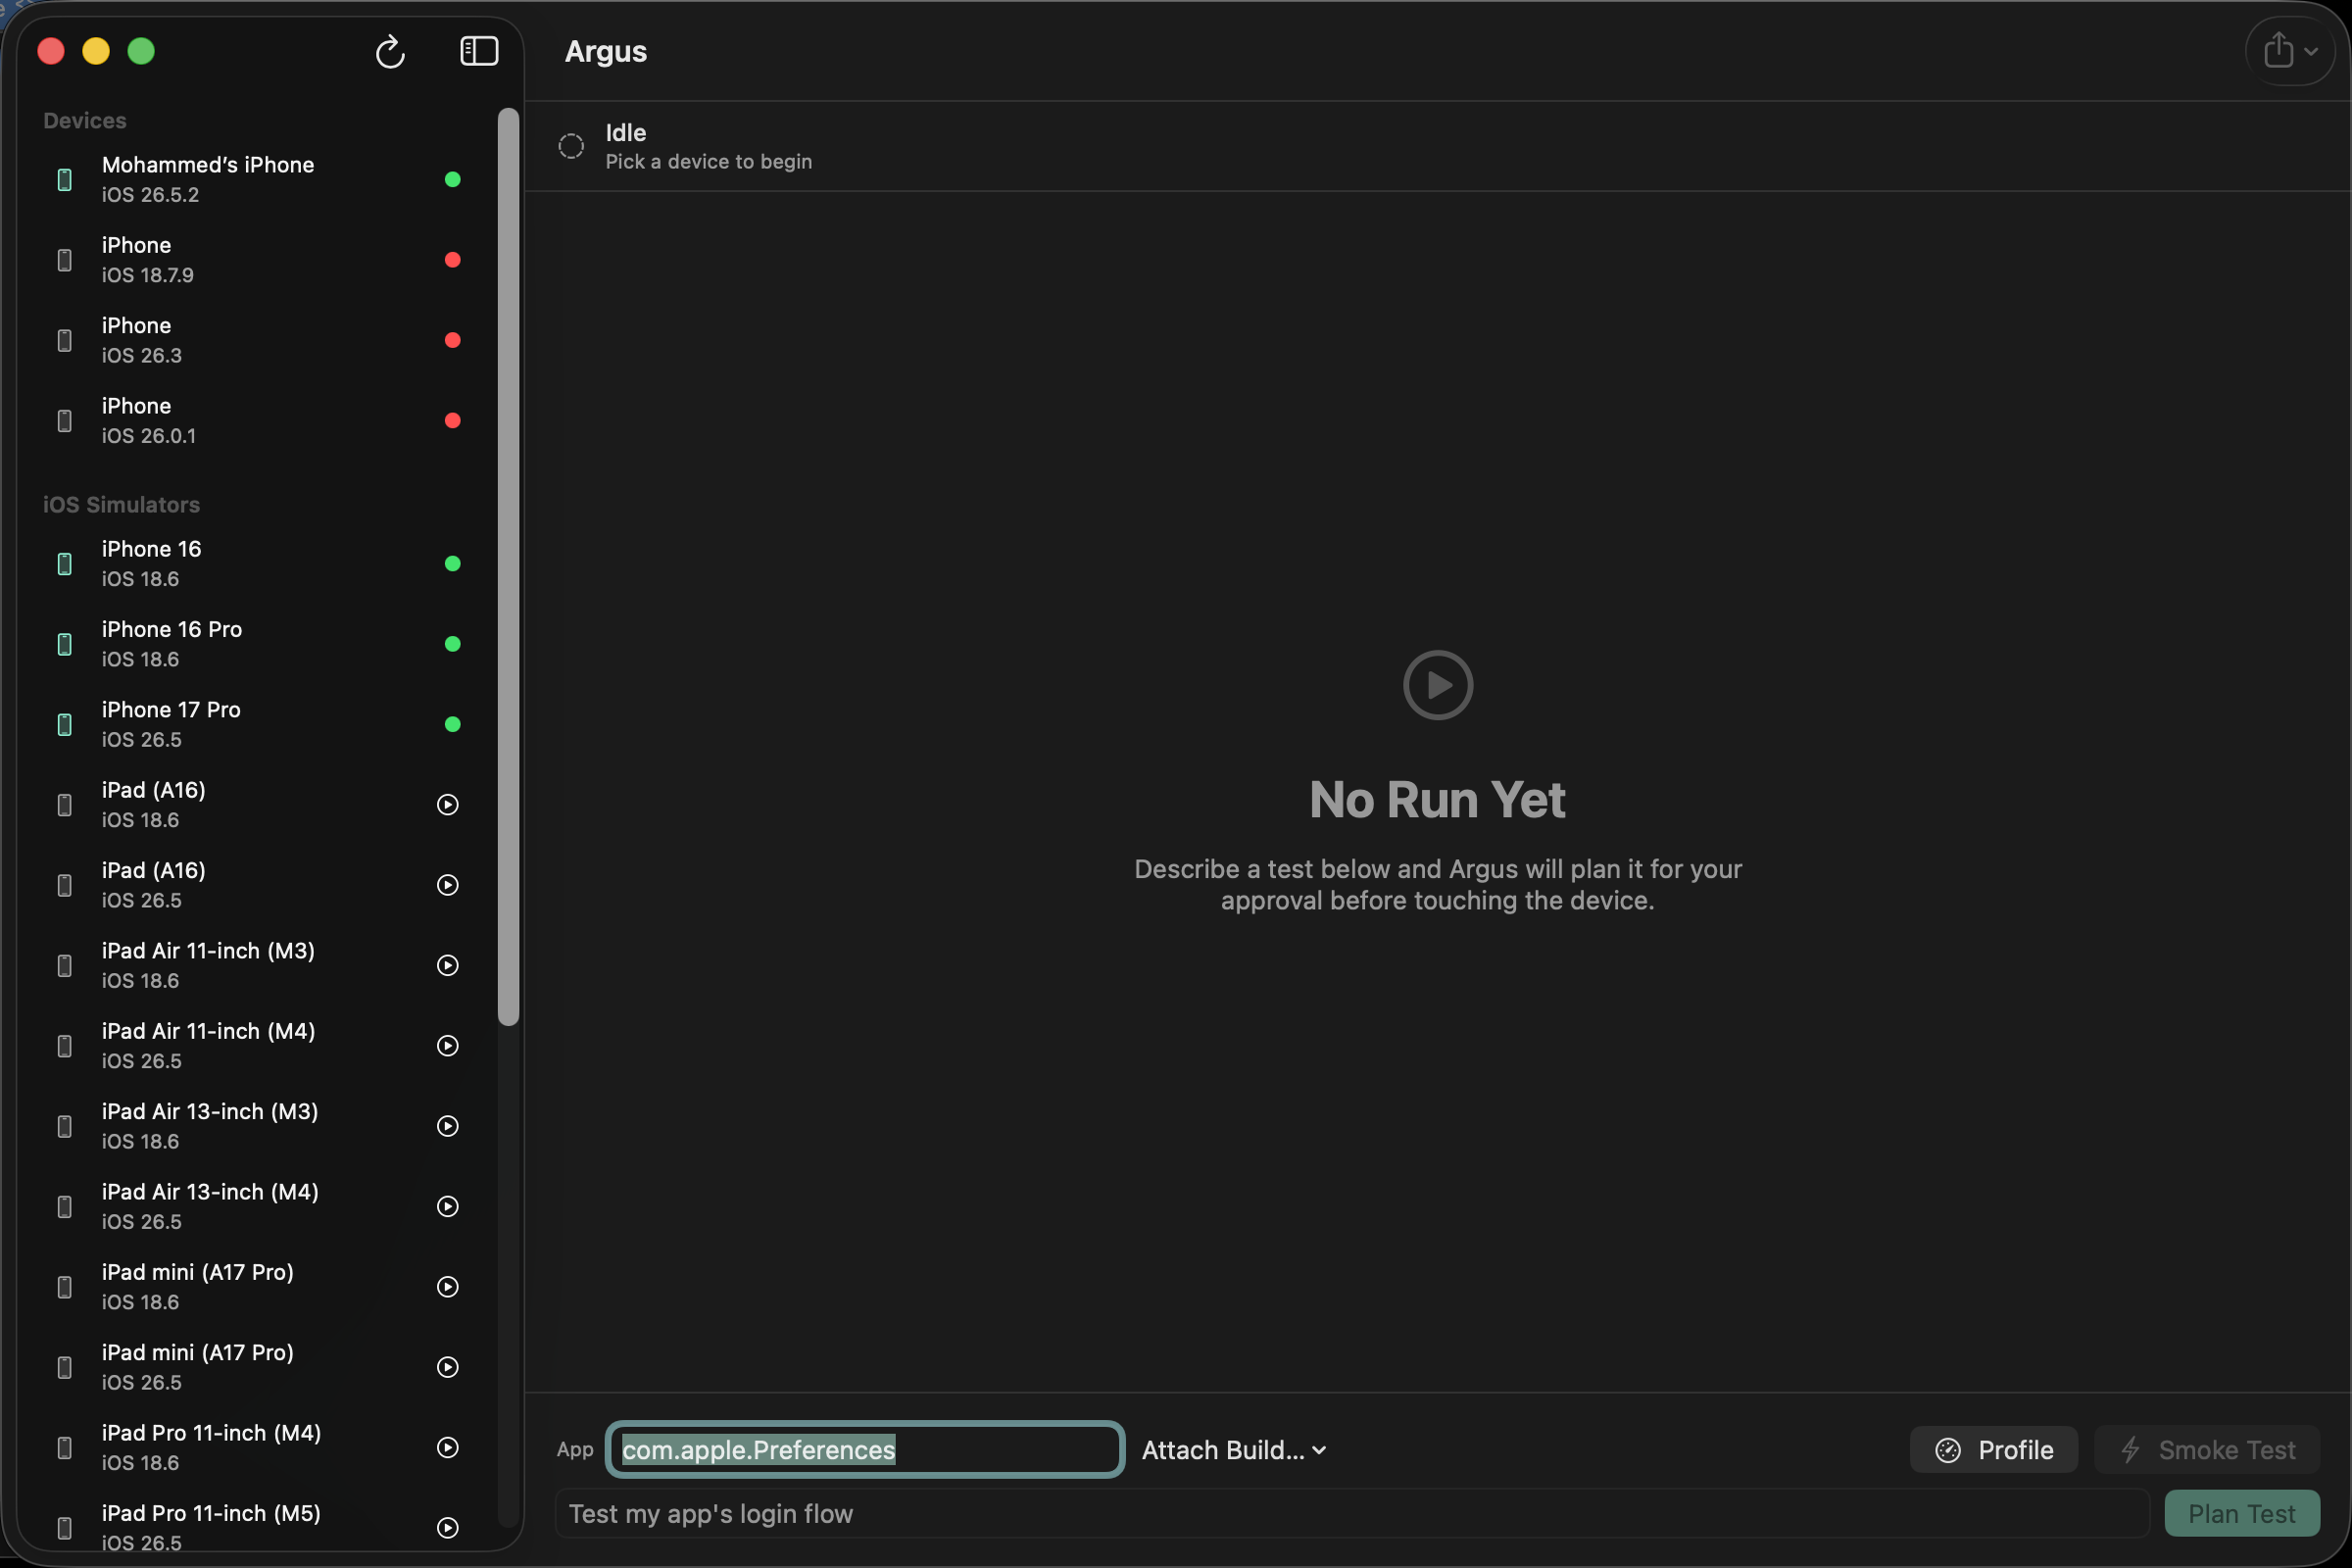Focus the App bundle identifier field
This screenshot has height=1568, width=2352.
pyautogui.click(x=865, y=1450)
